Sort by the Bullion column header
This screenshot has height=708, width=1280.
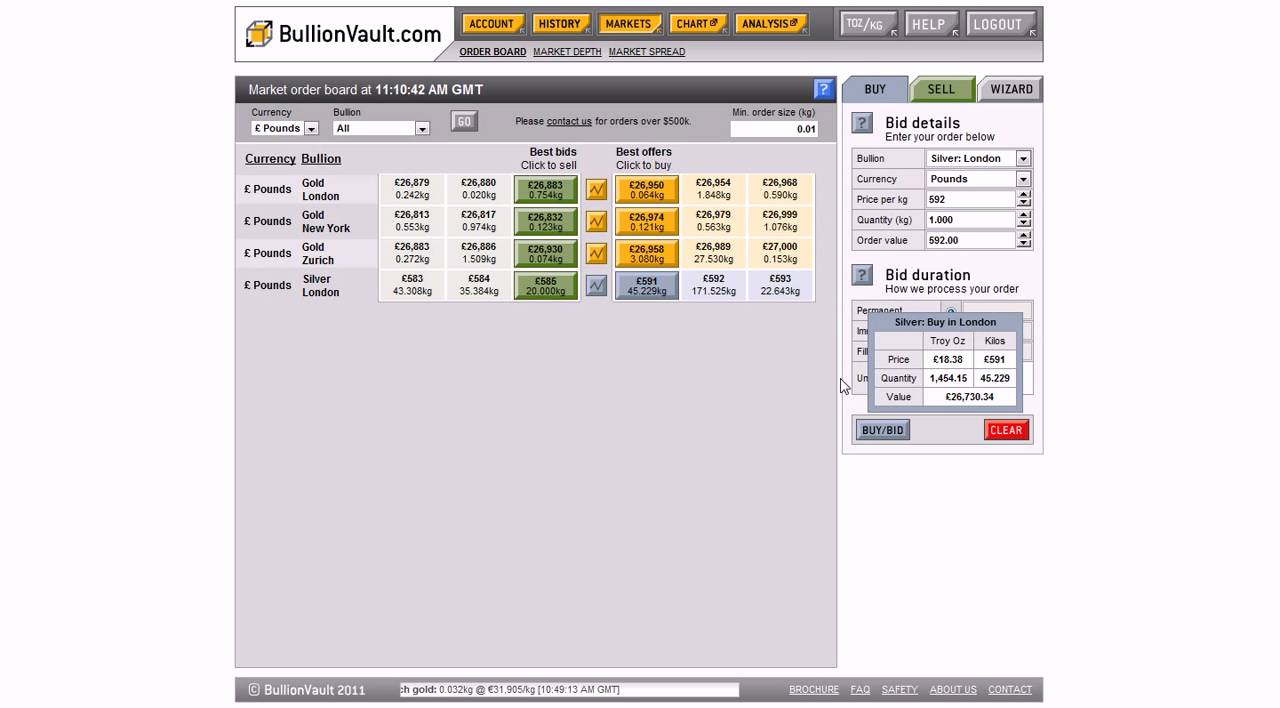(x=321, y=159)
